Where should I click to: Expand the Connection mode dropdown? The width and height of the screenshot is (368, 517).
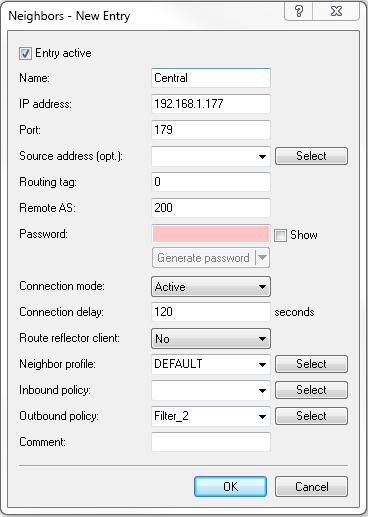pos(211,286)
